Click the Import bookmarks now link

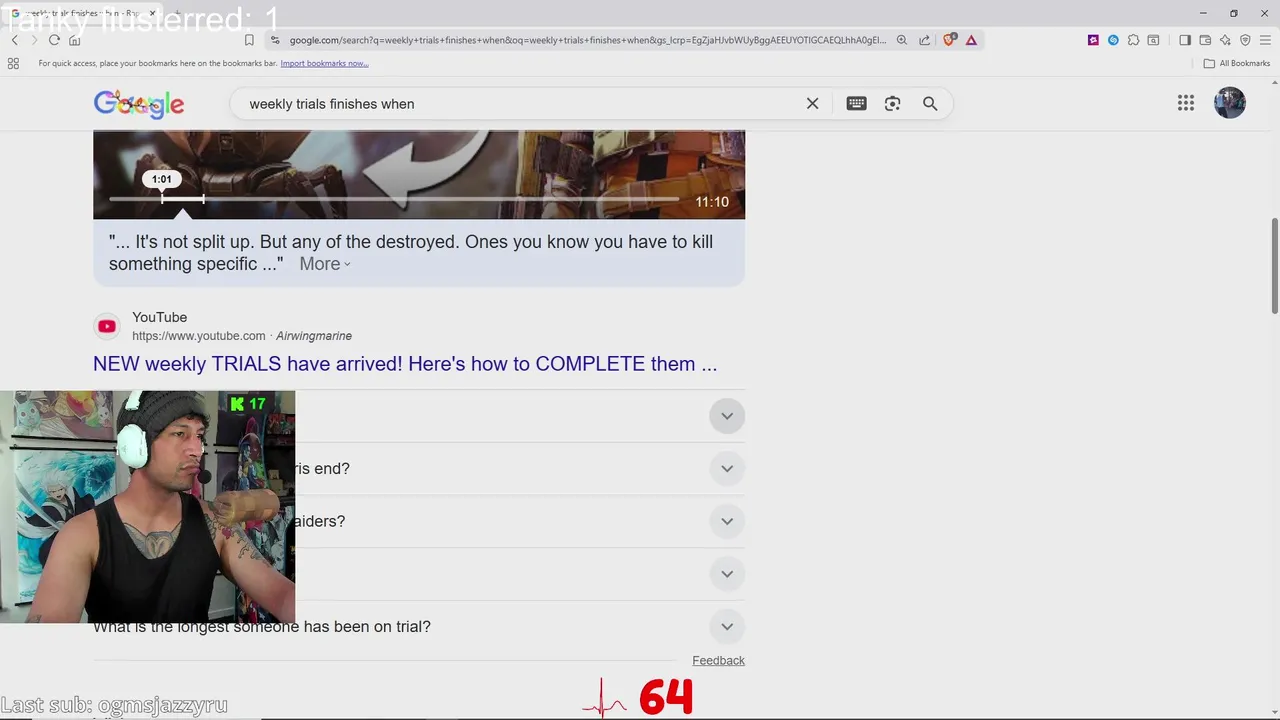(324, 63)
